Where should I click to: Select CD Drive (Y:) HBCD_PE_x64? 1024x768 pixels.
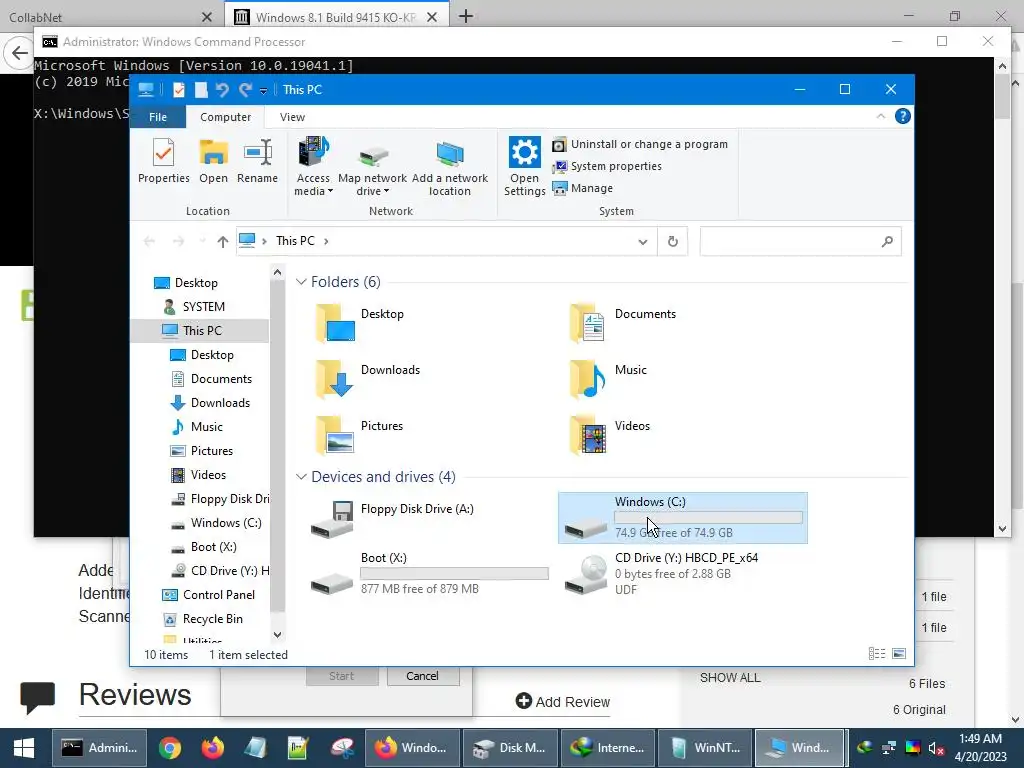click(x=661, y=574)
